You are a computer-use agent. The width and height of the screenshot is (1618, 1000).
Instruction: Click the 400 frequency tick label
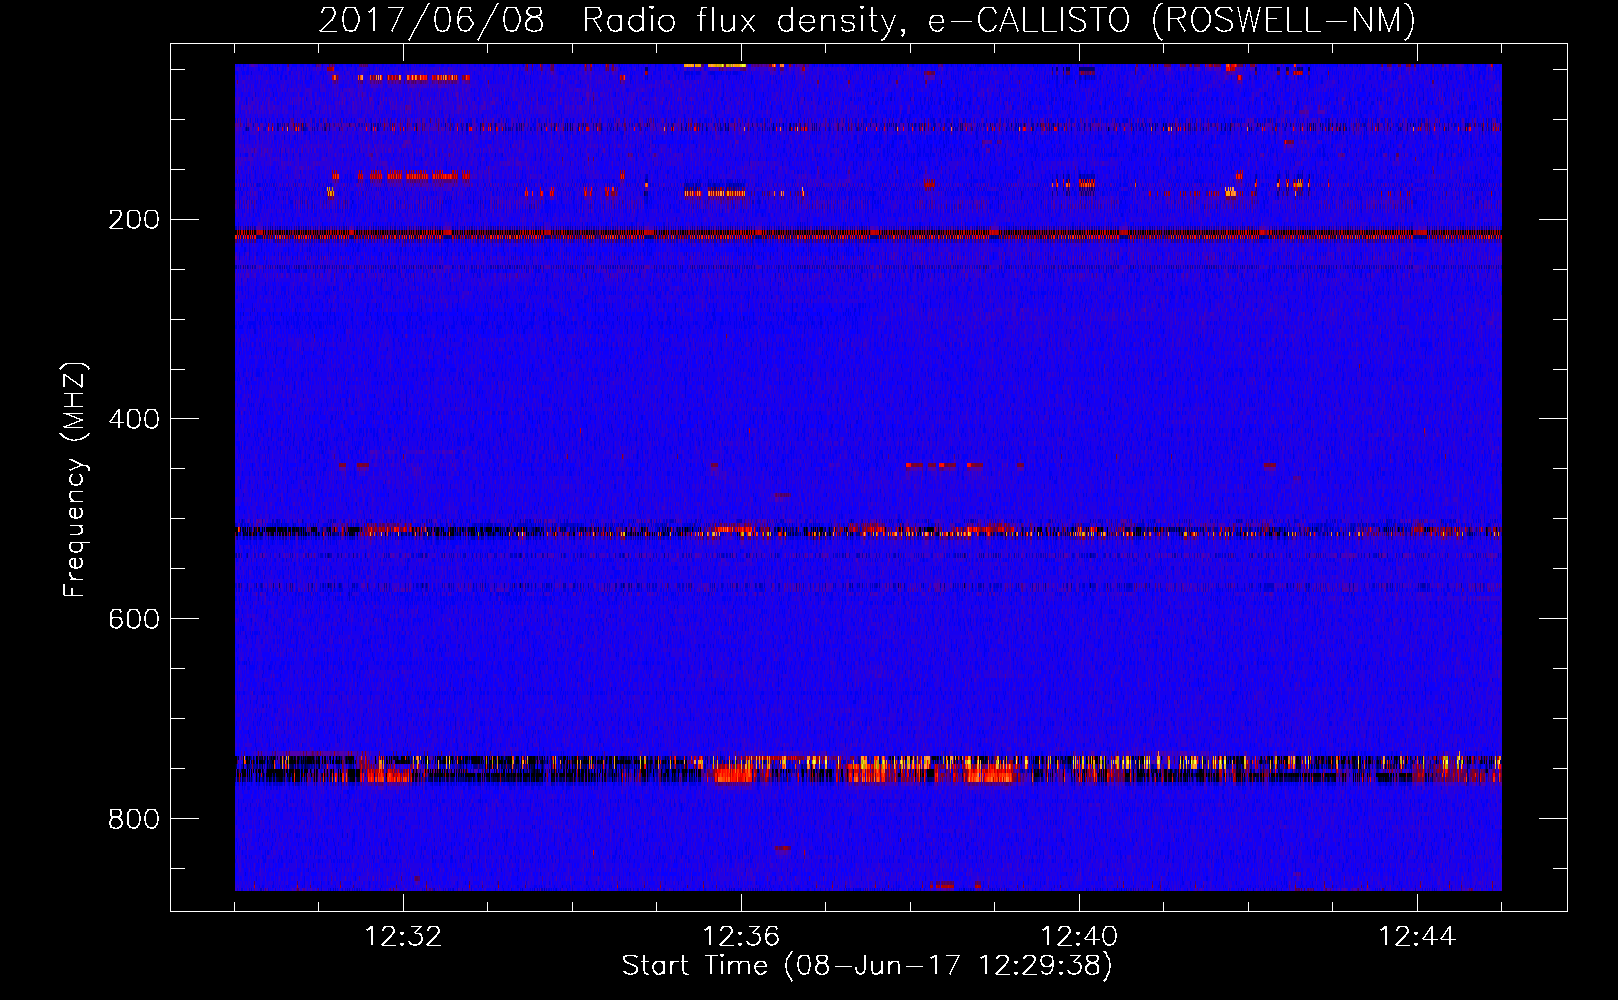[x=134, y=420]
